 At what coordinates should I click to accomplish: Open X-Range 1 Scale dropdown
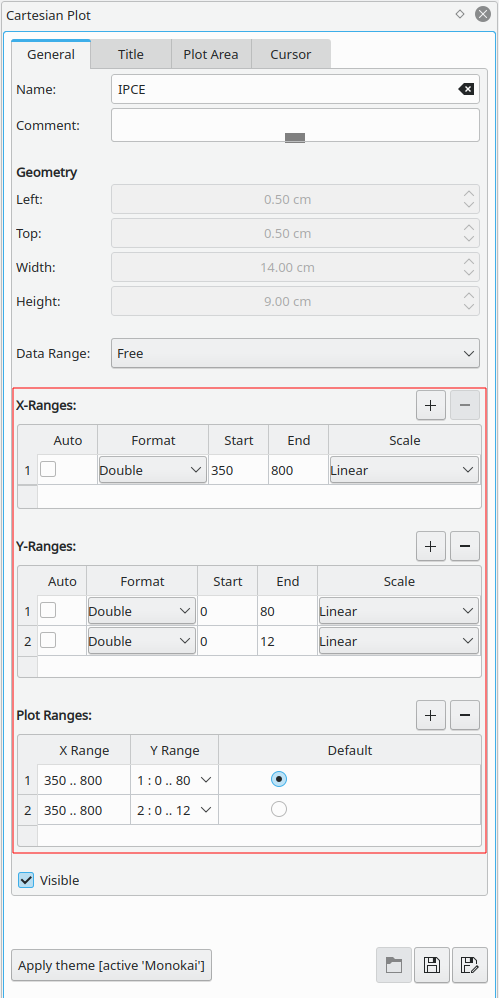click(x=404, y=470)
